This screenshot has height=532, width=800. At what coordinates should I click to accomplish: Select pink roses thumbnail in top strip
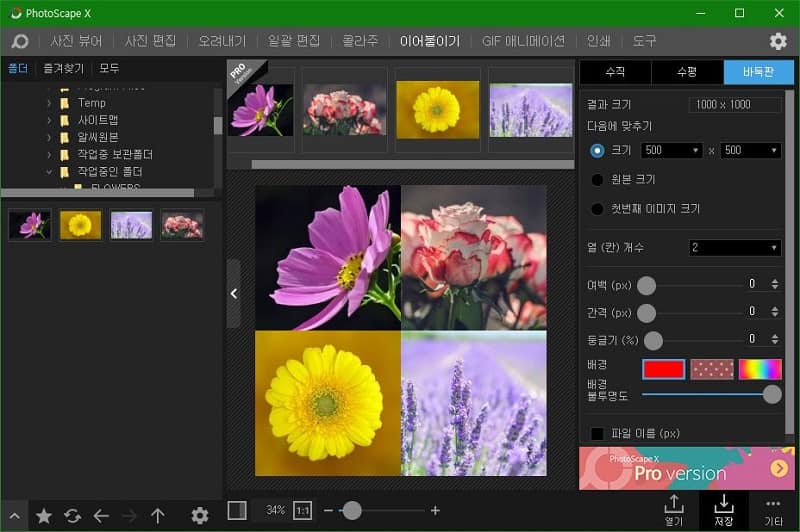(344, 111)
